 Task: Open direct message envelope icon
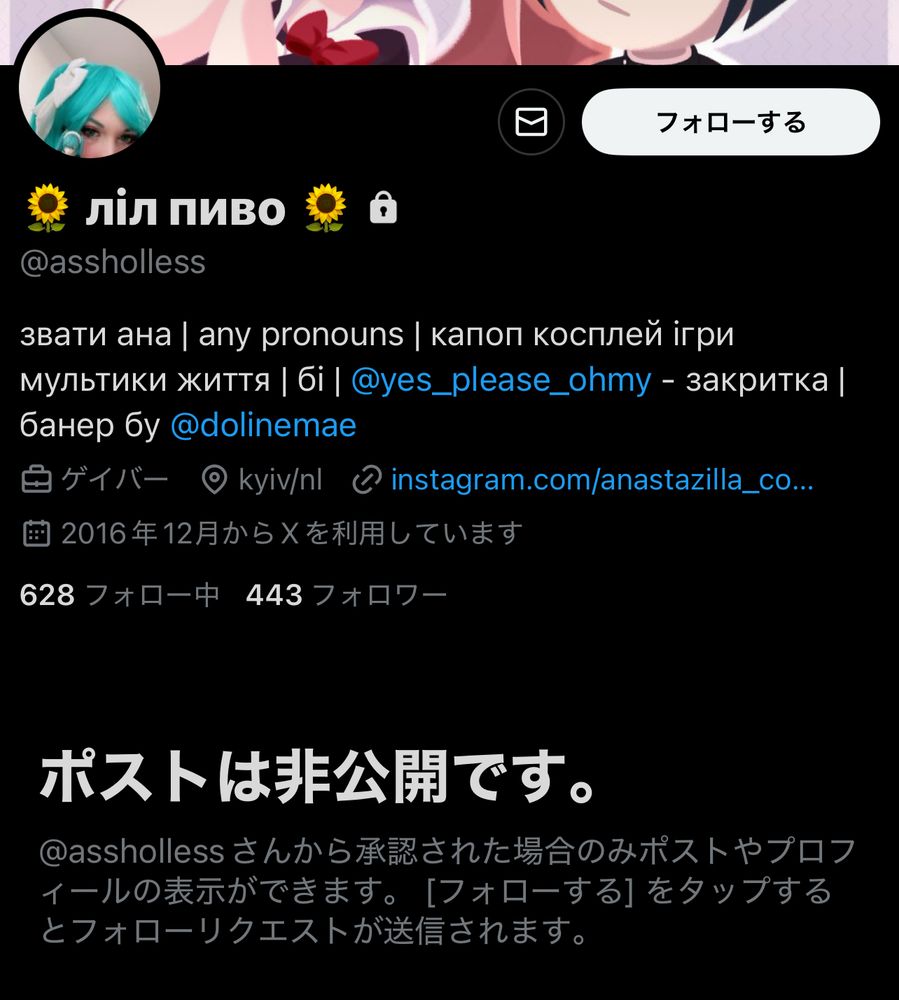pyautogui.click(x=531, y=122)
